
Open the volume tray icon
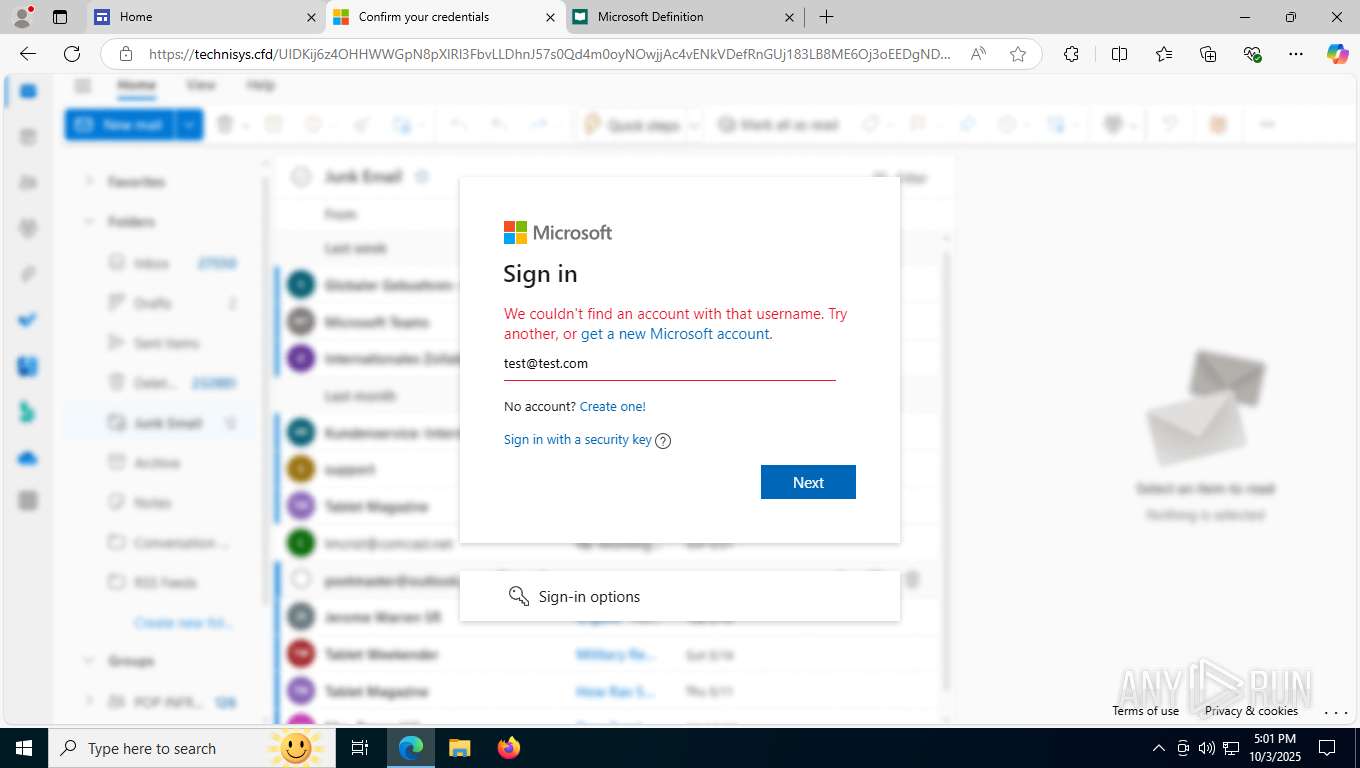point(1207,748)
